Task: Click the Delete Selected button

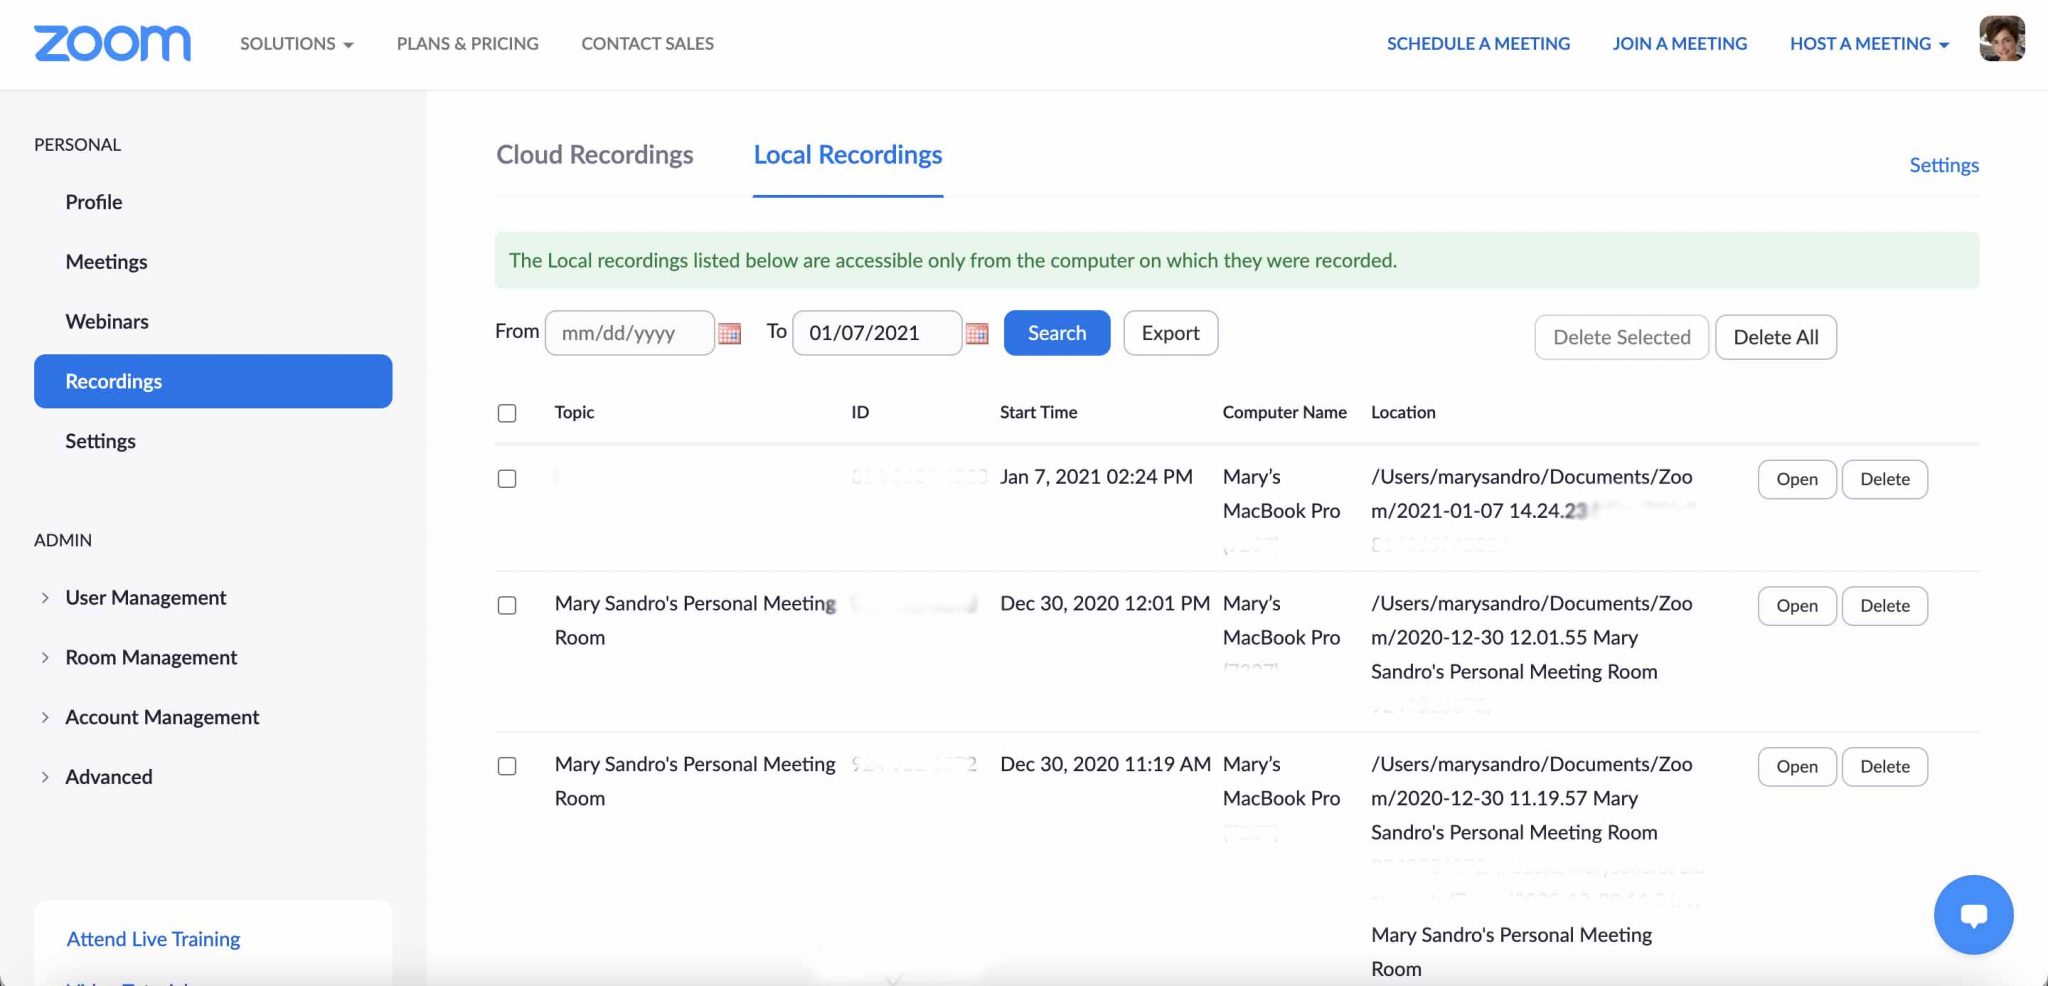Action: click(1621, 337)
